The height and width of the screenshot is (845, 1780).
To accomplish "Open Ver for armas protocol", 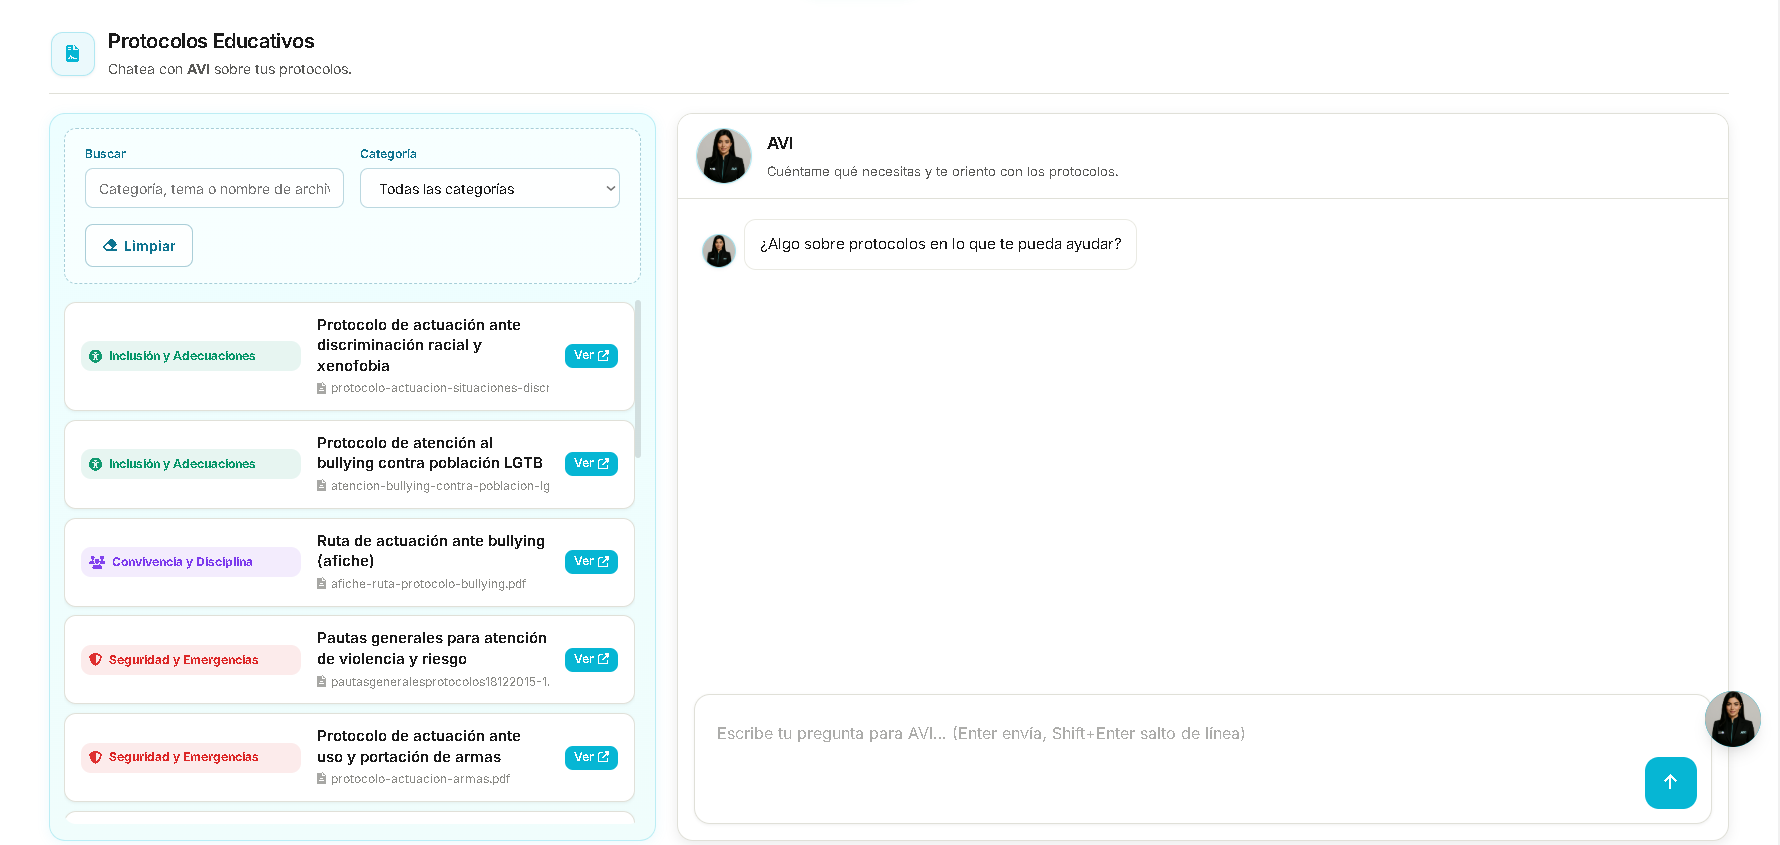I will [x=591, y=758].
